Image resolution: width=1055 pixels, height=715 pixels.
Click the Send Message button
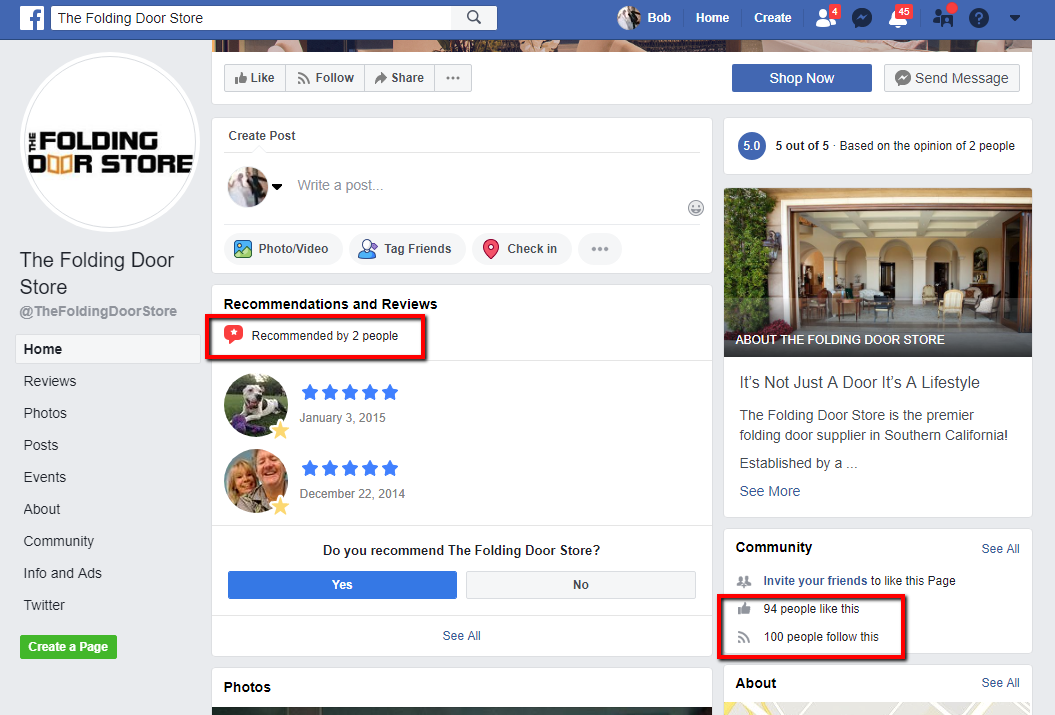[951, 78]
